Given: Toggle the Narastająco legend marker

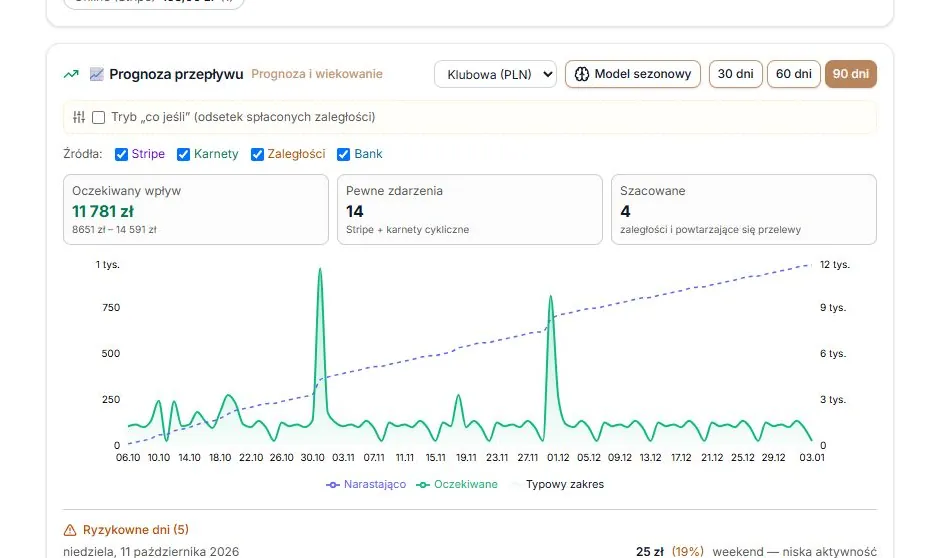Looking at the screenshot, I should tap(333, 484).
